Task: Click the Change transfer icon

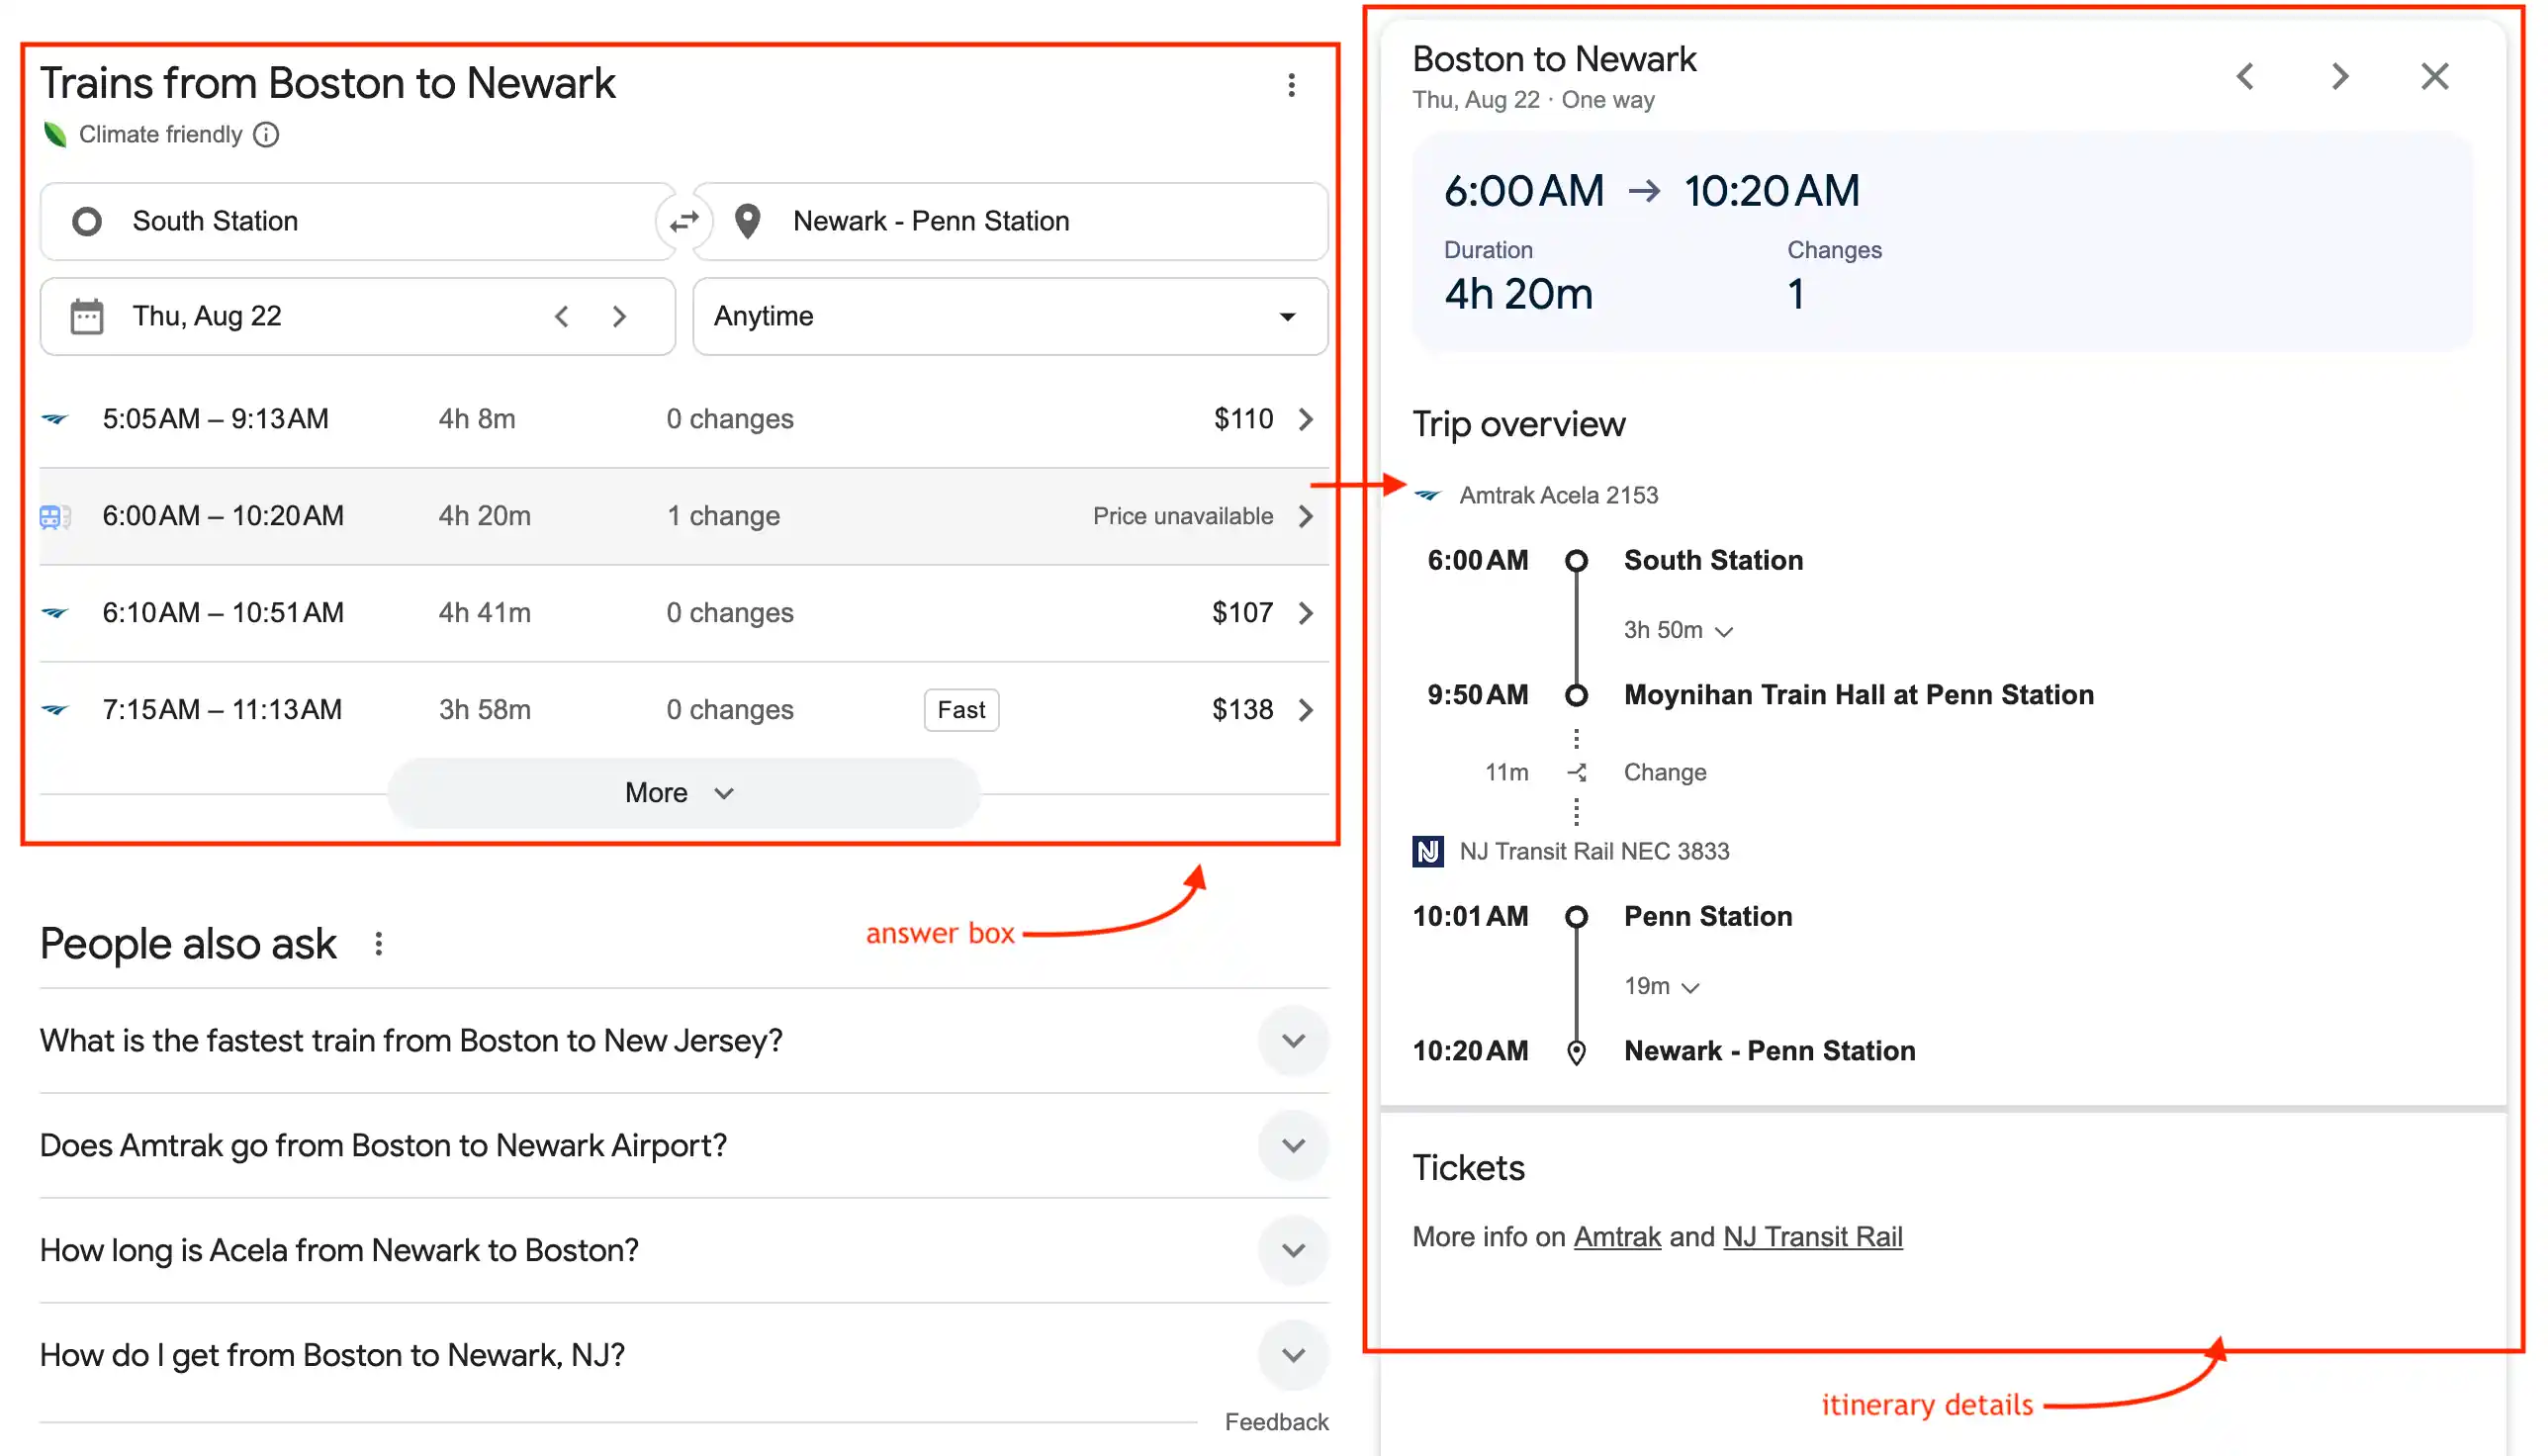Action: point(1577,773)
